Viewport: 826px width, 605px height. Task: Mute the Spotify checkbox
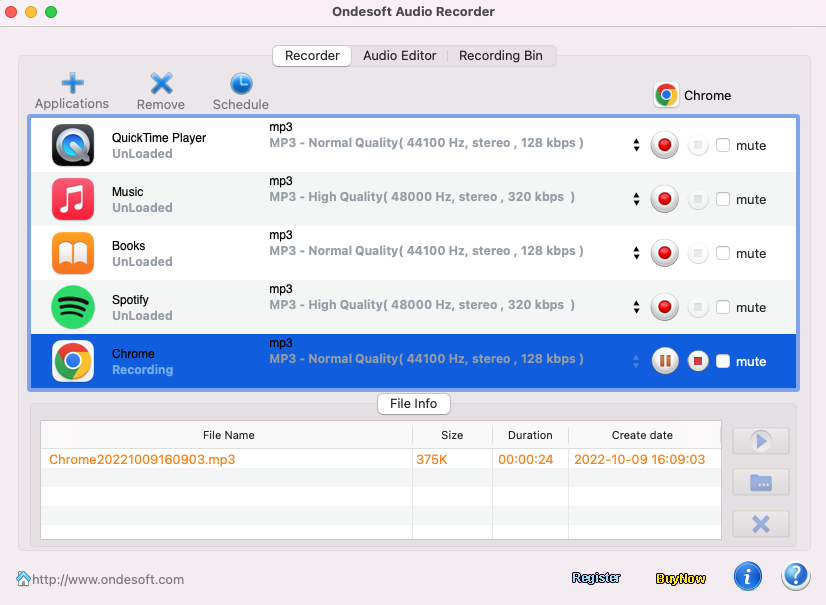723,307
